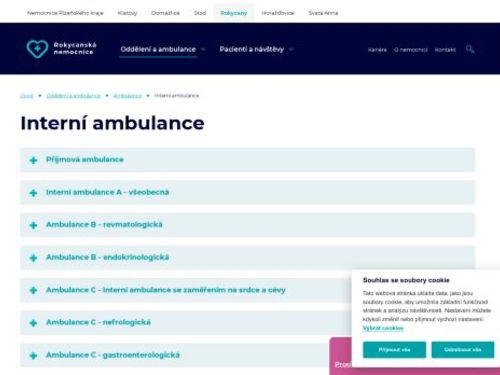Click plus icon beside Příjmová ambulance
The image size is (500, 375).
(x=33, y=160)
